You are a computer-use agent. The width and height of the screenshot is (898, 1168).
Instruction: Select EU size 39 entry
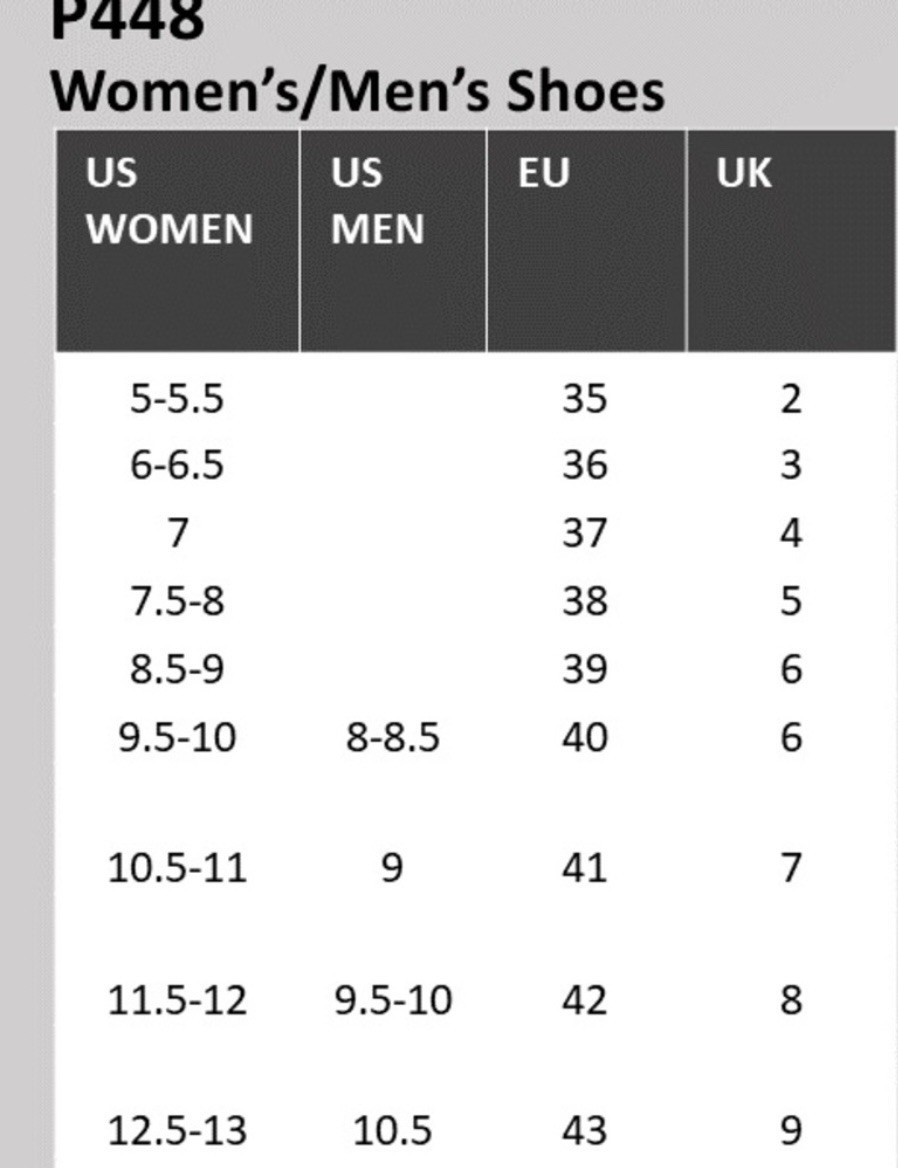pos(585,669)
